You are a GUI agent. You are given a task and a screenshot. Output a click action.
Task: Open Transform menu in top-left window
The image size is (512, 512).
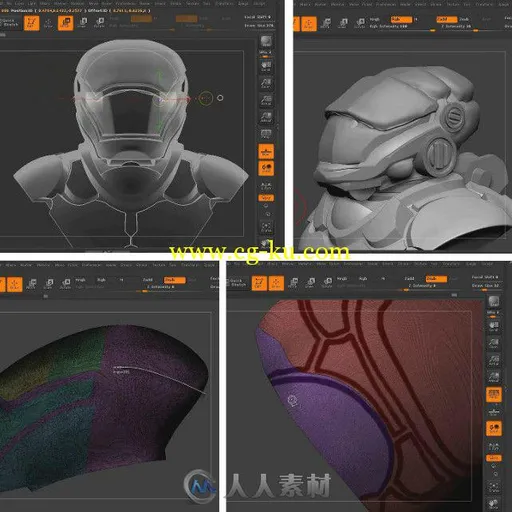tap(224, 3)
